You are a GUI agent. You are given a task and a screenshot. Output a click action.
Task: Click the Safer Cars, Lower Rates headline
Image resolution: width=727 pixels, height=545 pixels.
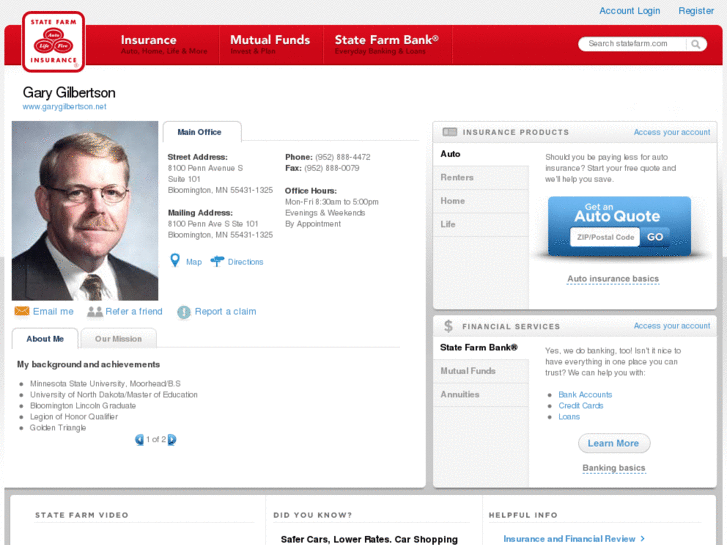point(369,539)
